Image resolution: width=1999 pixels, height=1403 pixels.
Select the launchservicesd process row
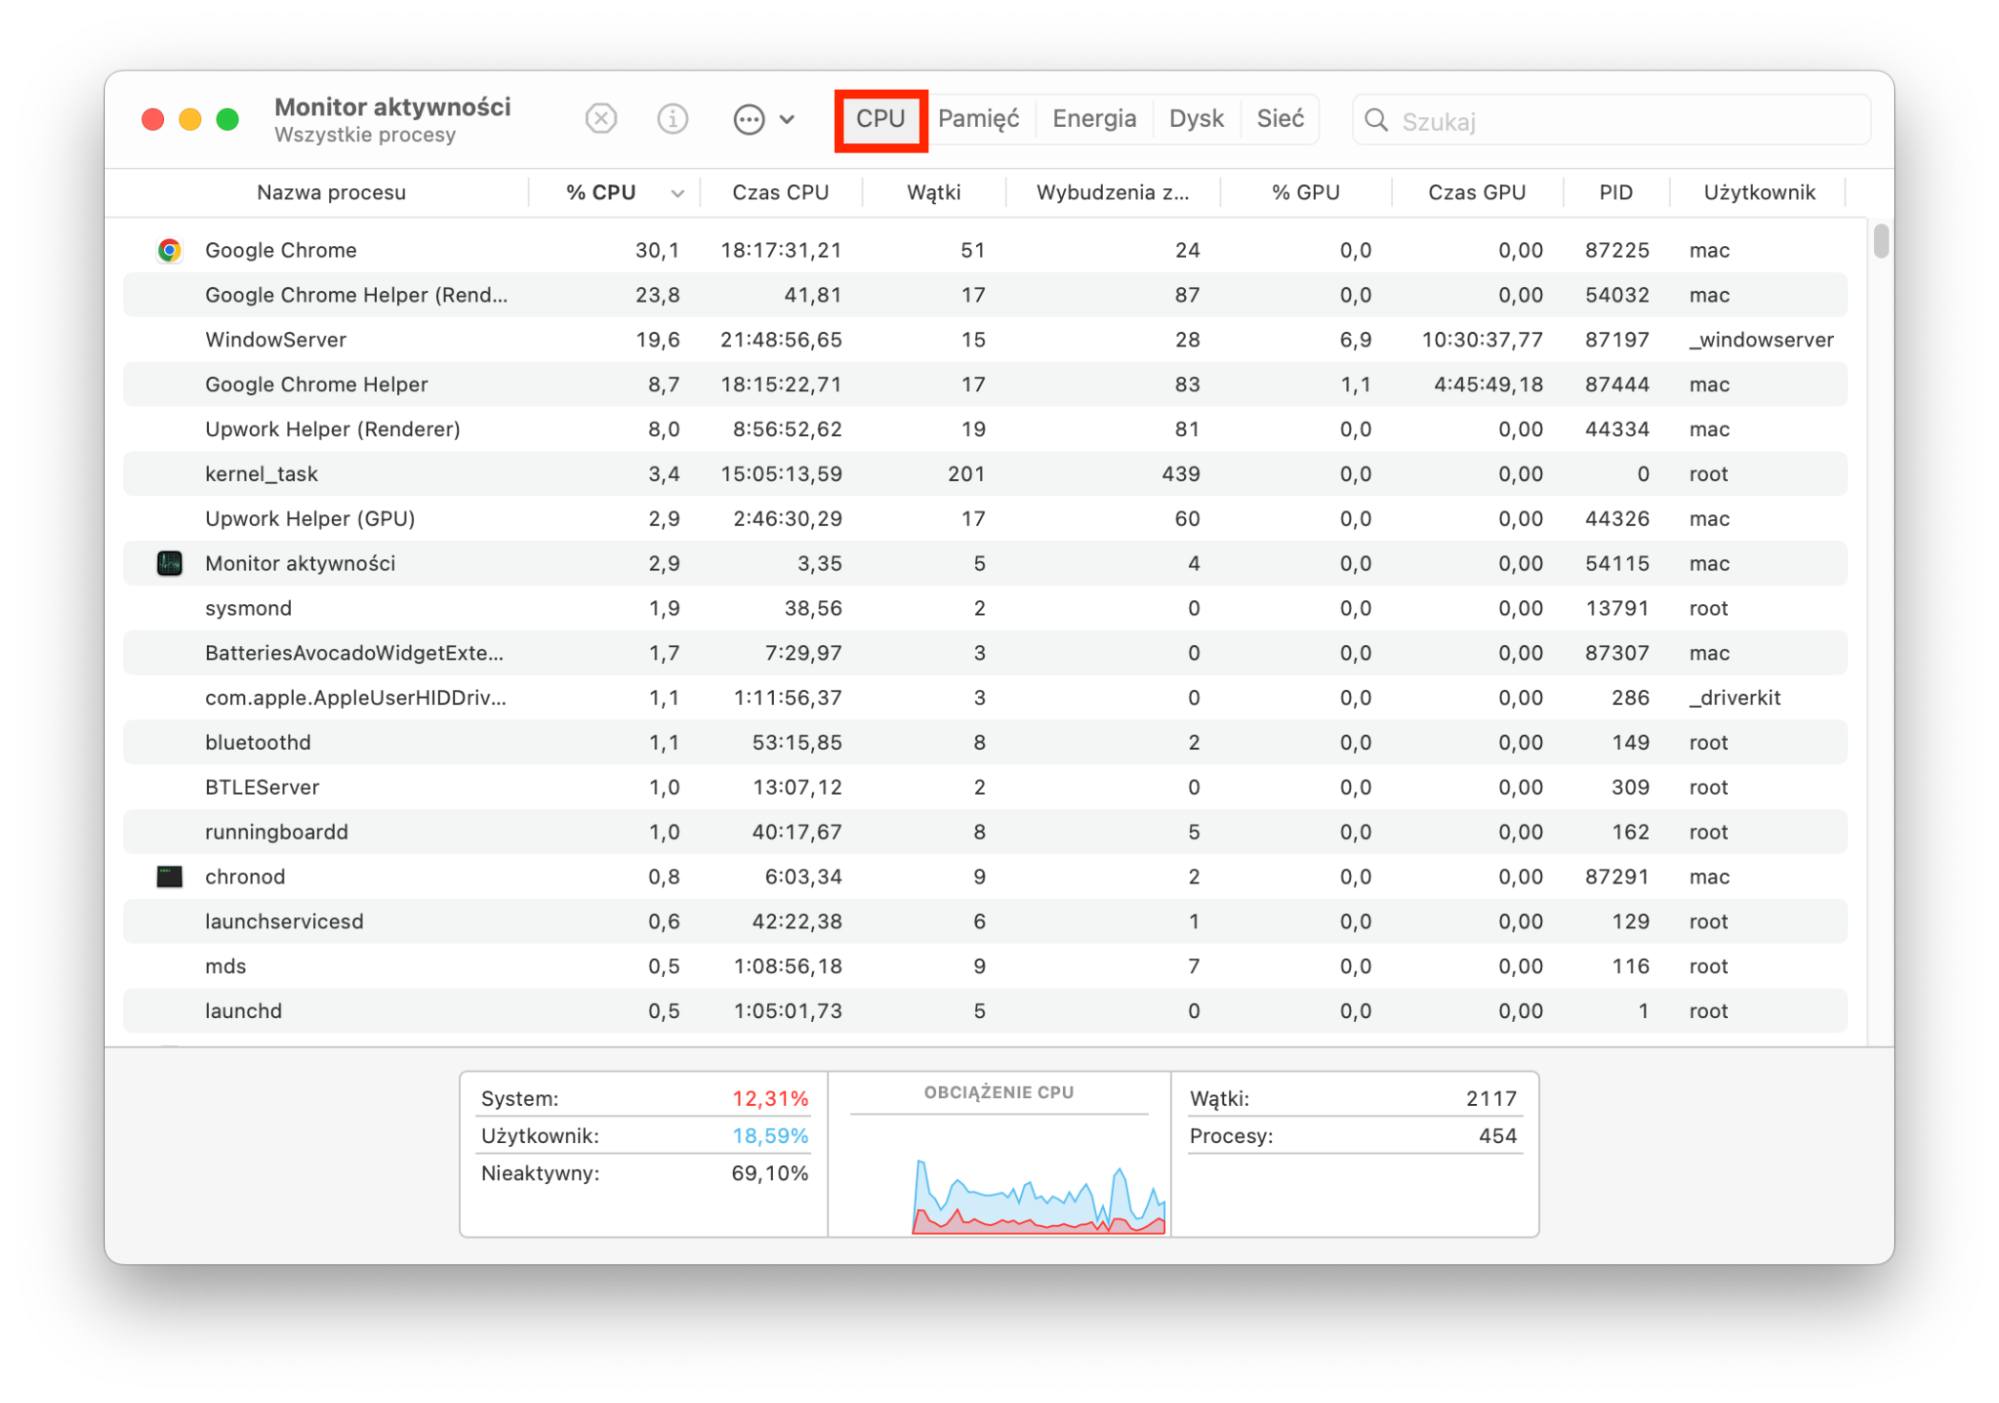985,922
